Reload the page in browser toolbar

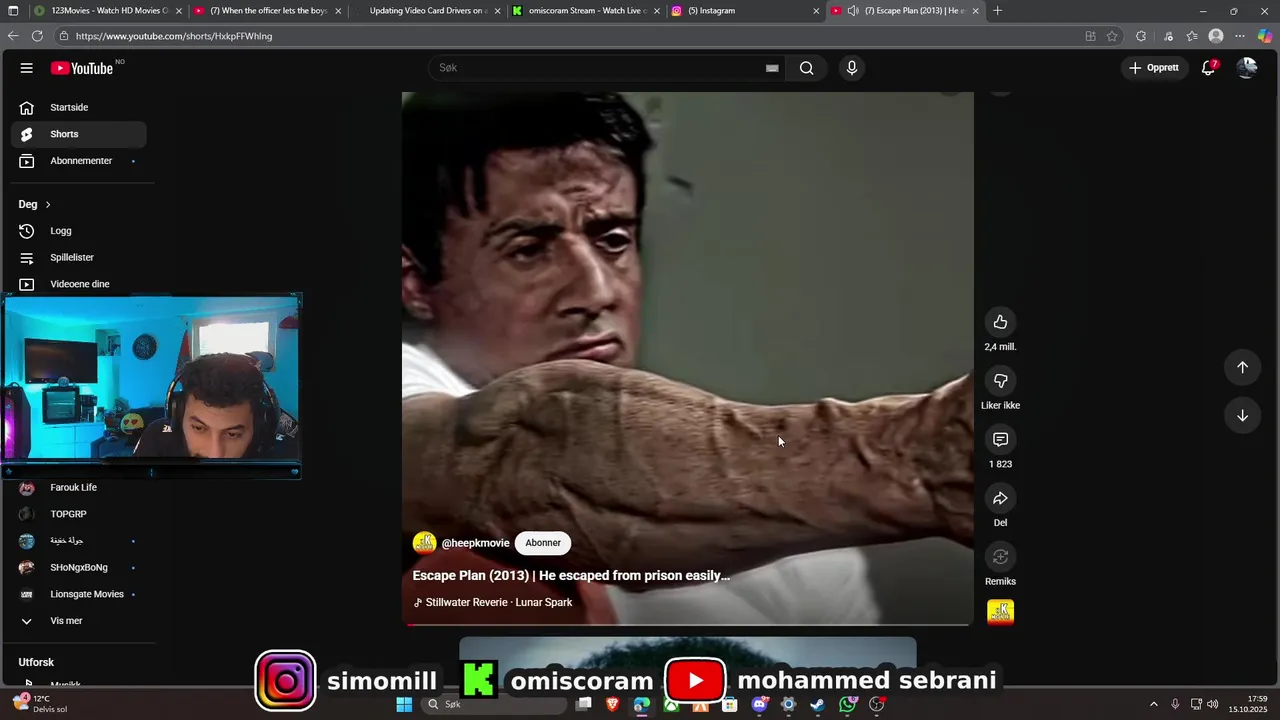coord(37,36)
